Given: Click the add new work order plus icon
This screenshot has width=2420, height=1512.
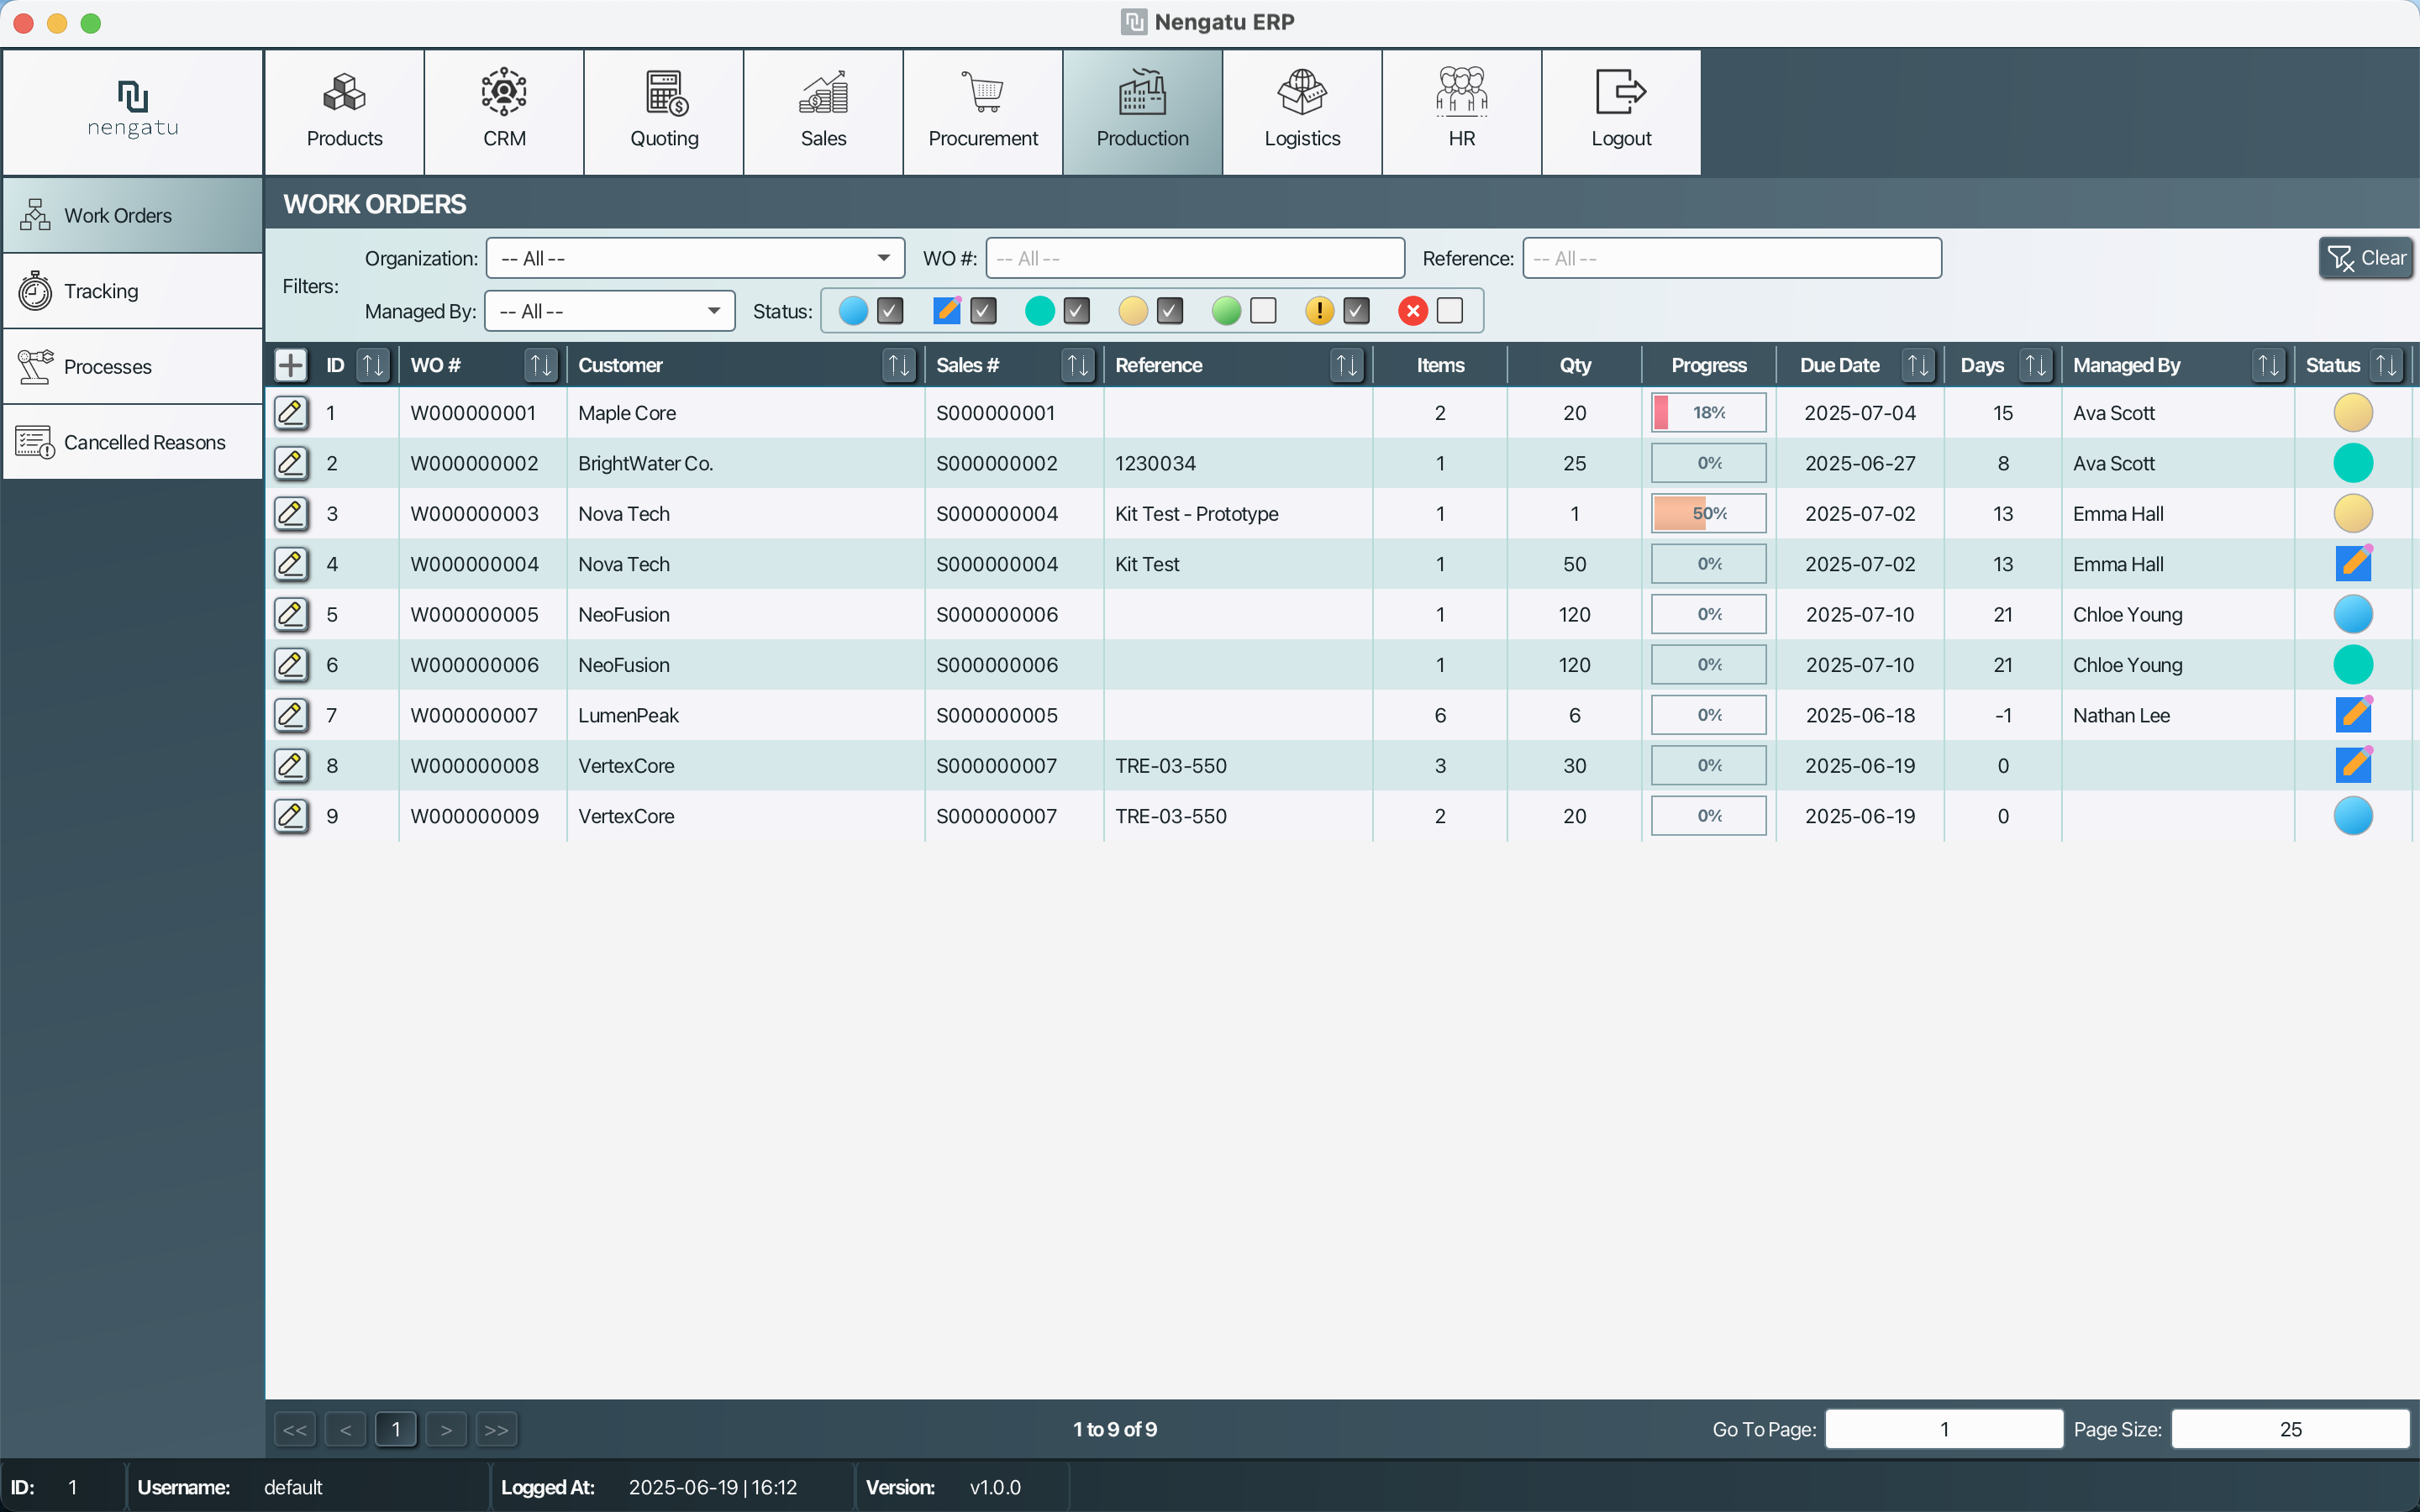Looking at the screenshot, I should click(290, 365).
